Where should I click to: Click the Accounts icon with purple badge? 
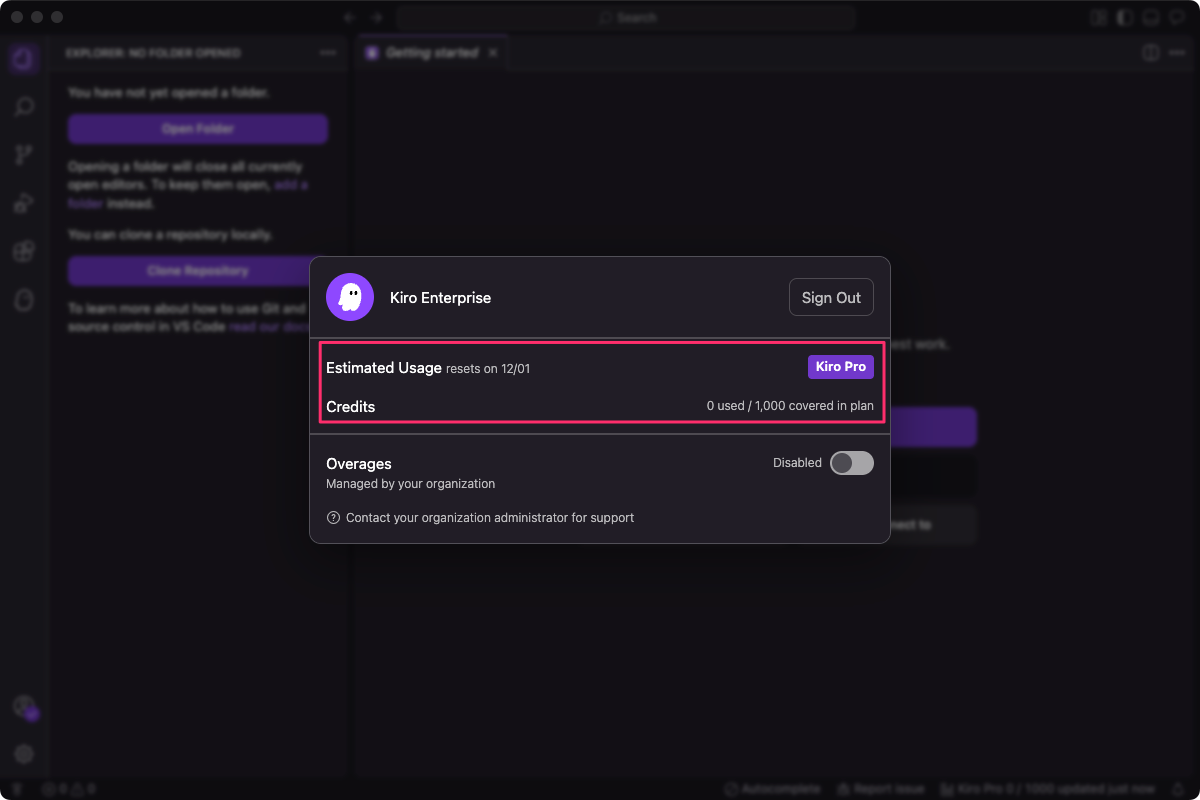[24, 708]
